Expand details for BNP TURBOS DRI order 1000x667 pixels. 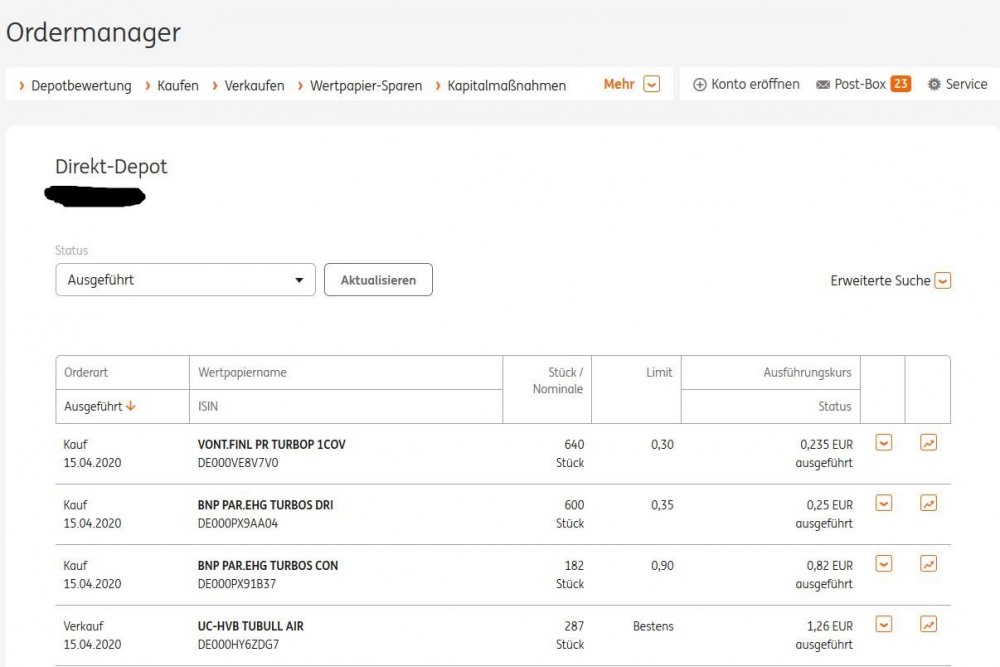point(883,503)
